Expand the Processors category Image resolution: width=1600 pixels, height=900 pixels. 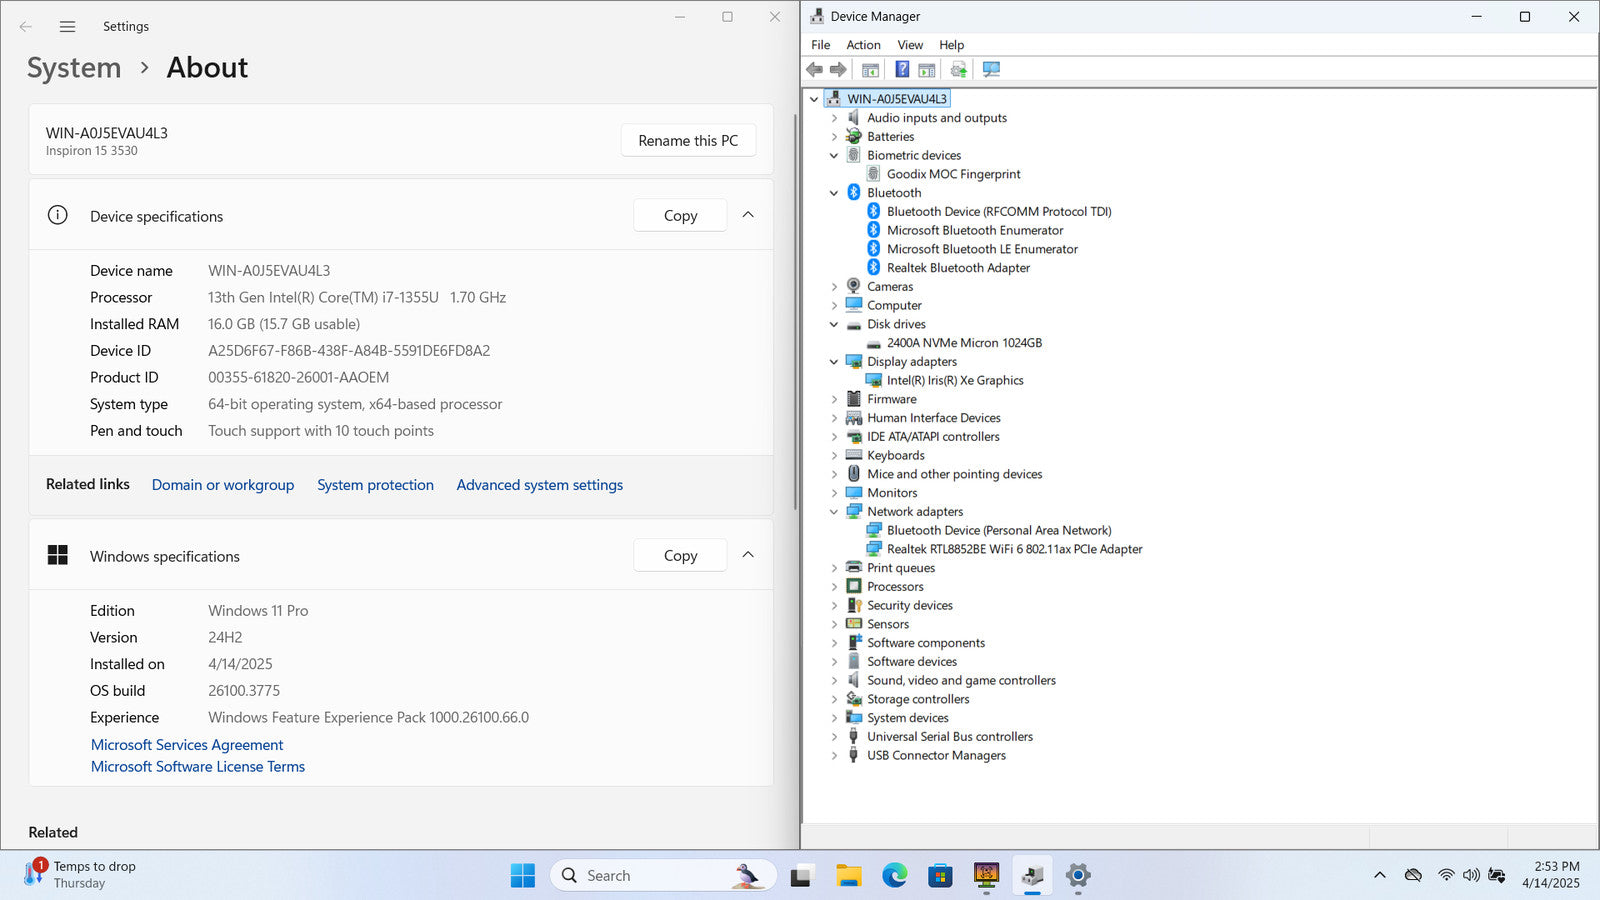pyautogui.click(x=834, y=587)
